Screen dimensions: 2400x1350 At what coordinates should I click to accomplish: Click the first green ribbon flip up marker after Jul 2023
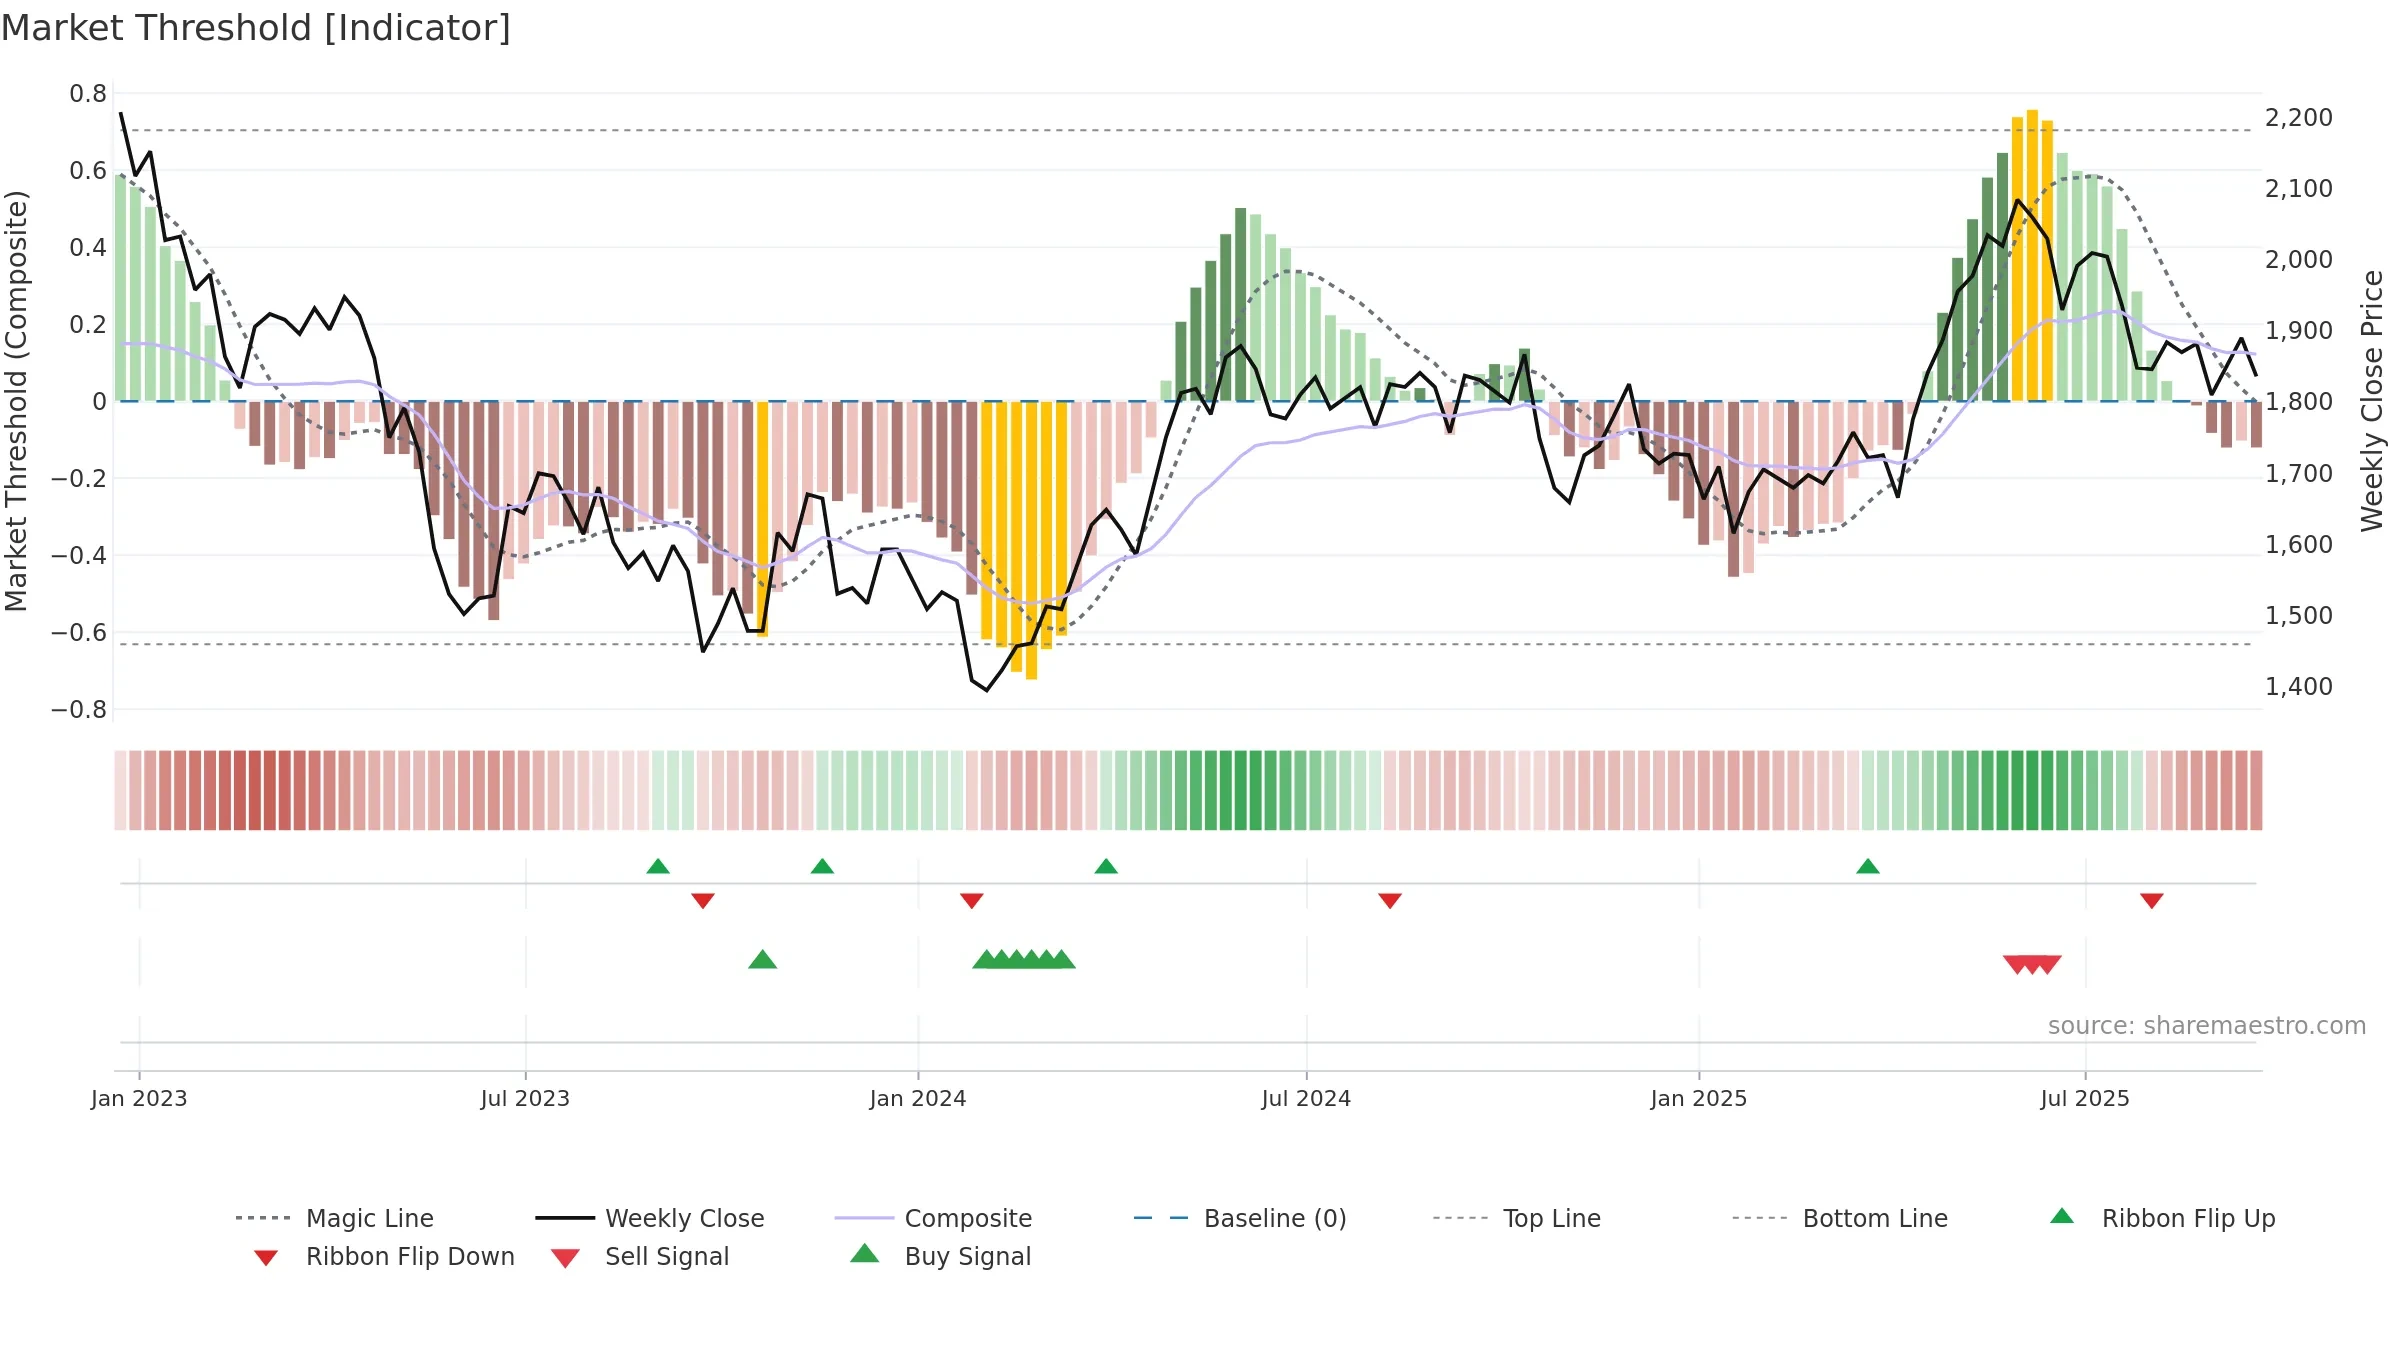tap(658, 866)
